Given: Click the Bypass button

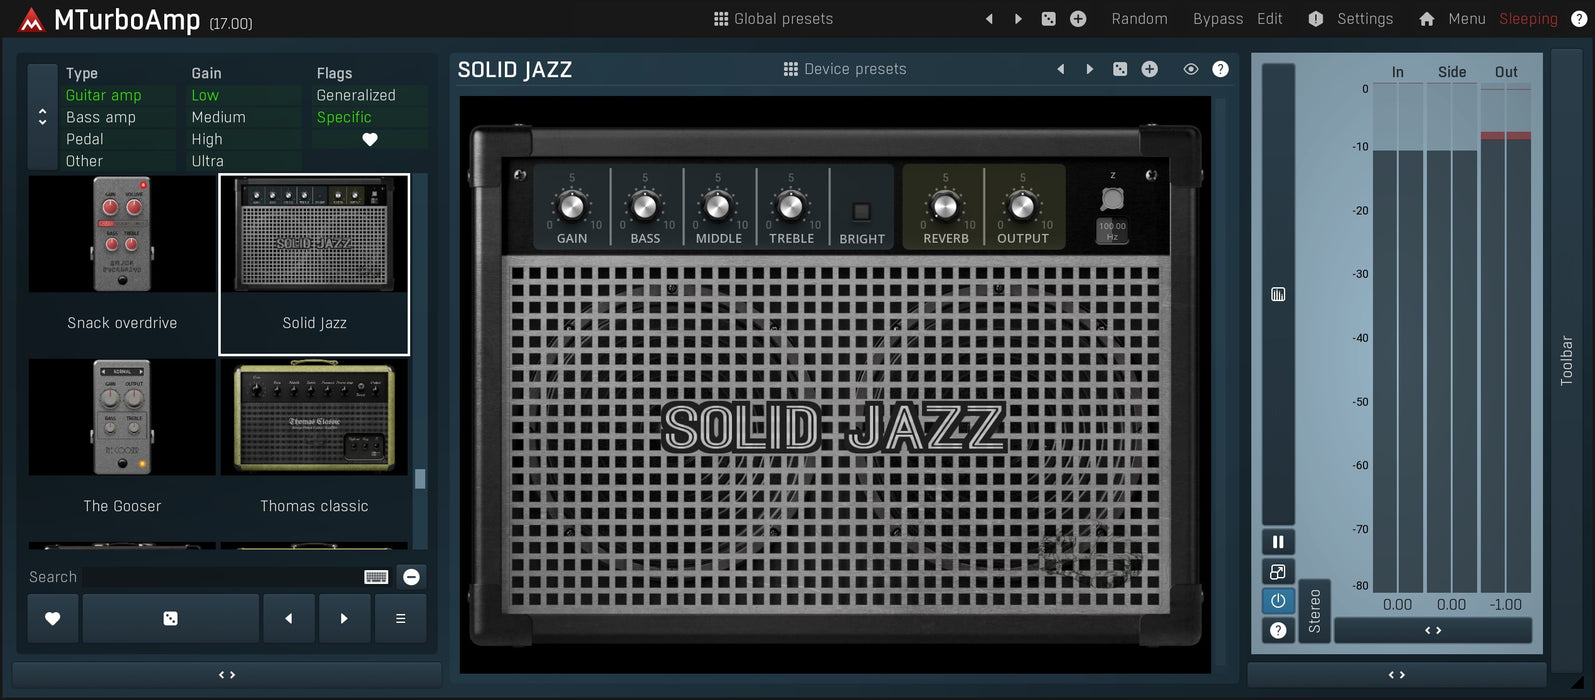Looking at the screenshot, I should [x=1217, y=19].
